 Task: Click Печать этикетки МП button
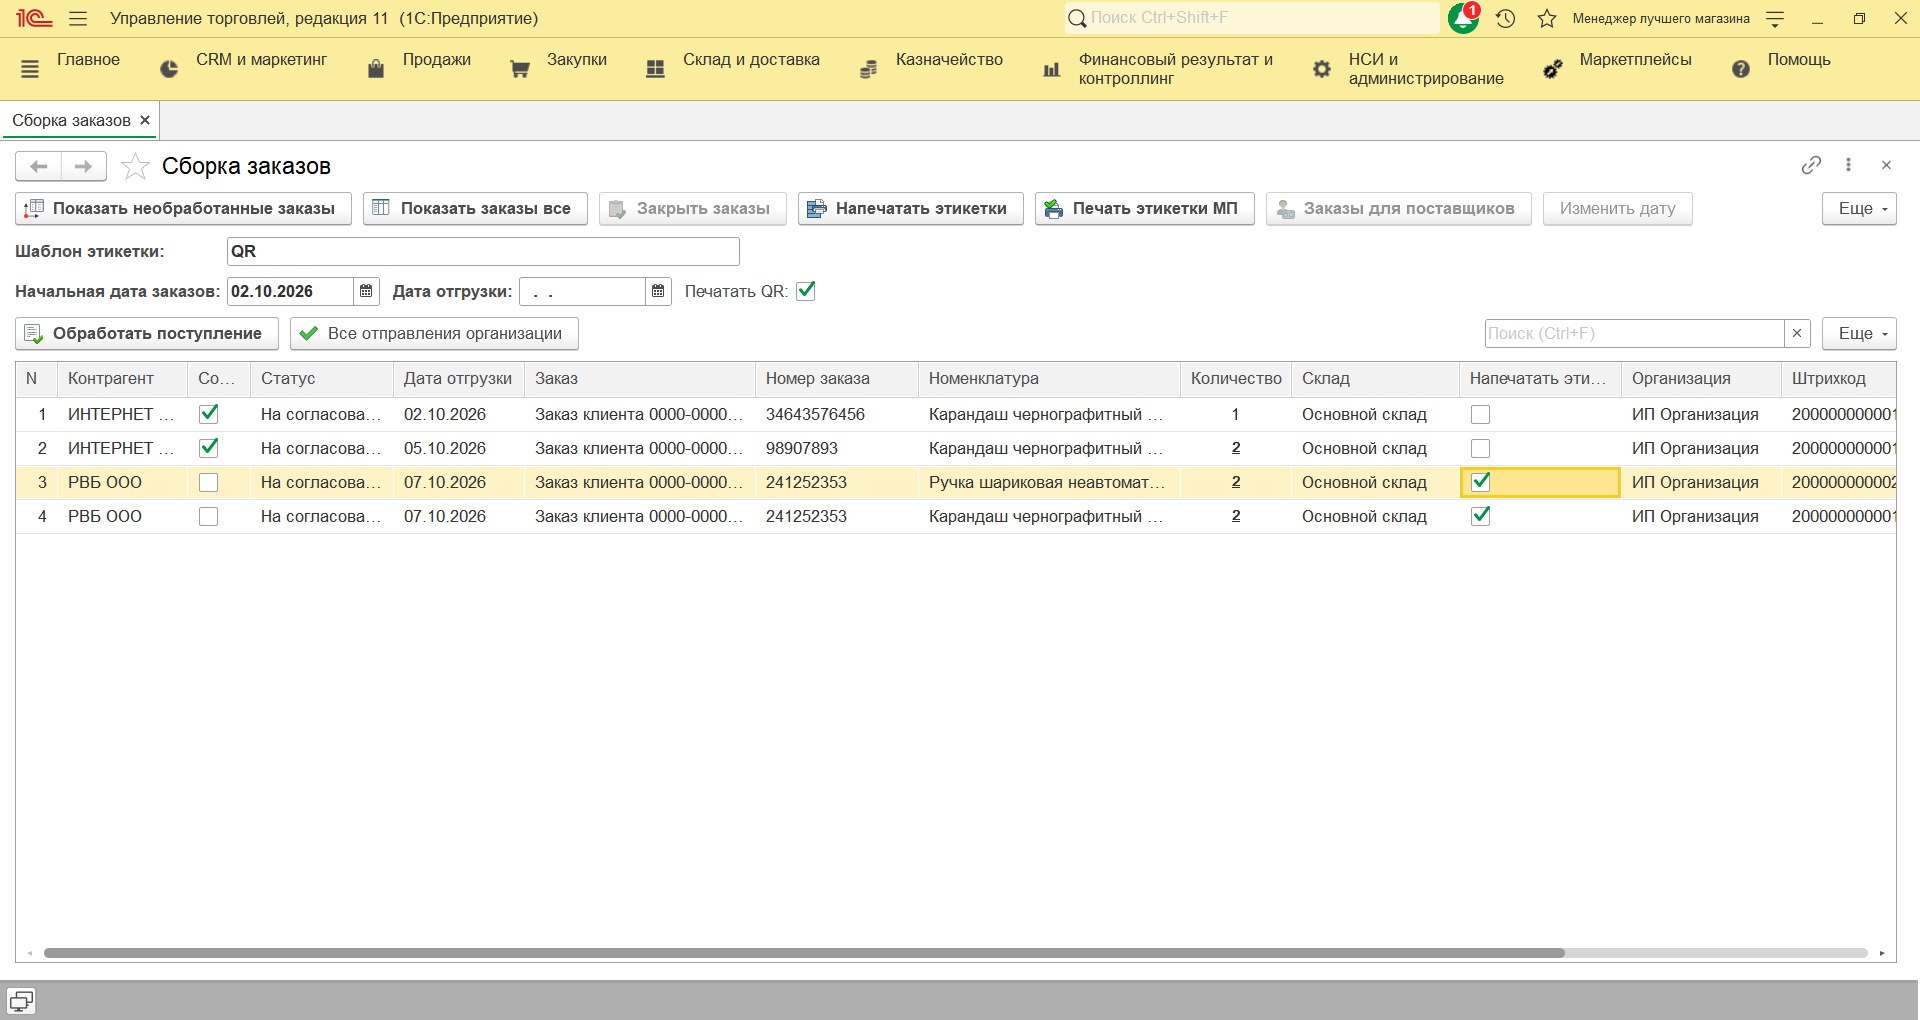click(1145, 208)
